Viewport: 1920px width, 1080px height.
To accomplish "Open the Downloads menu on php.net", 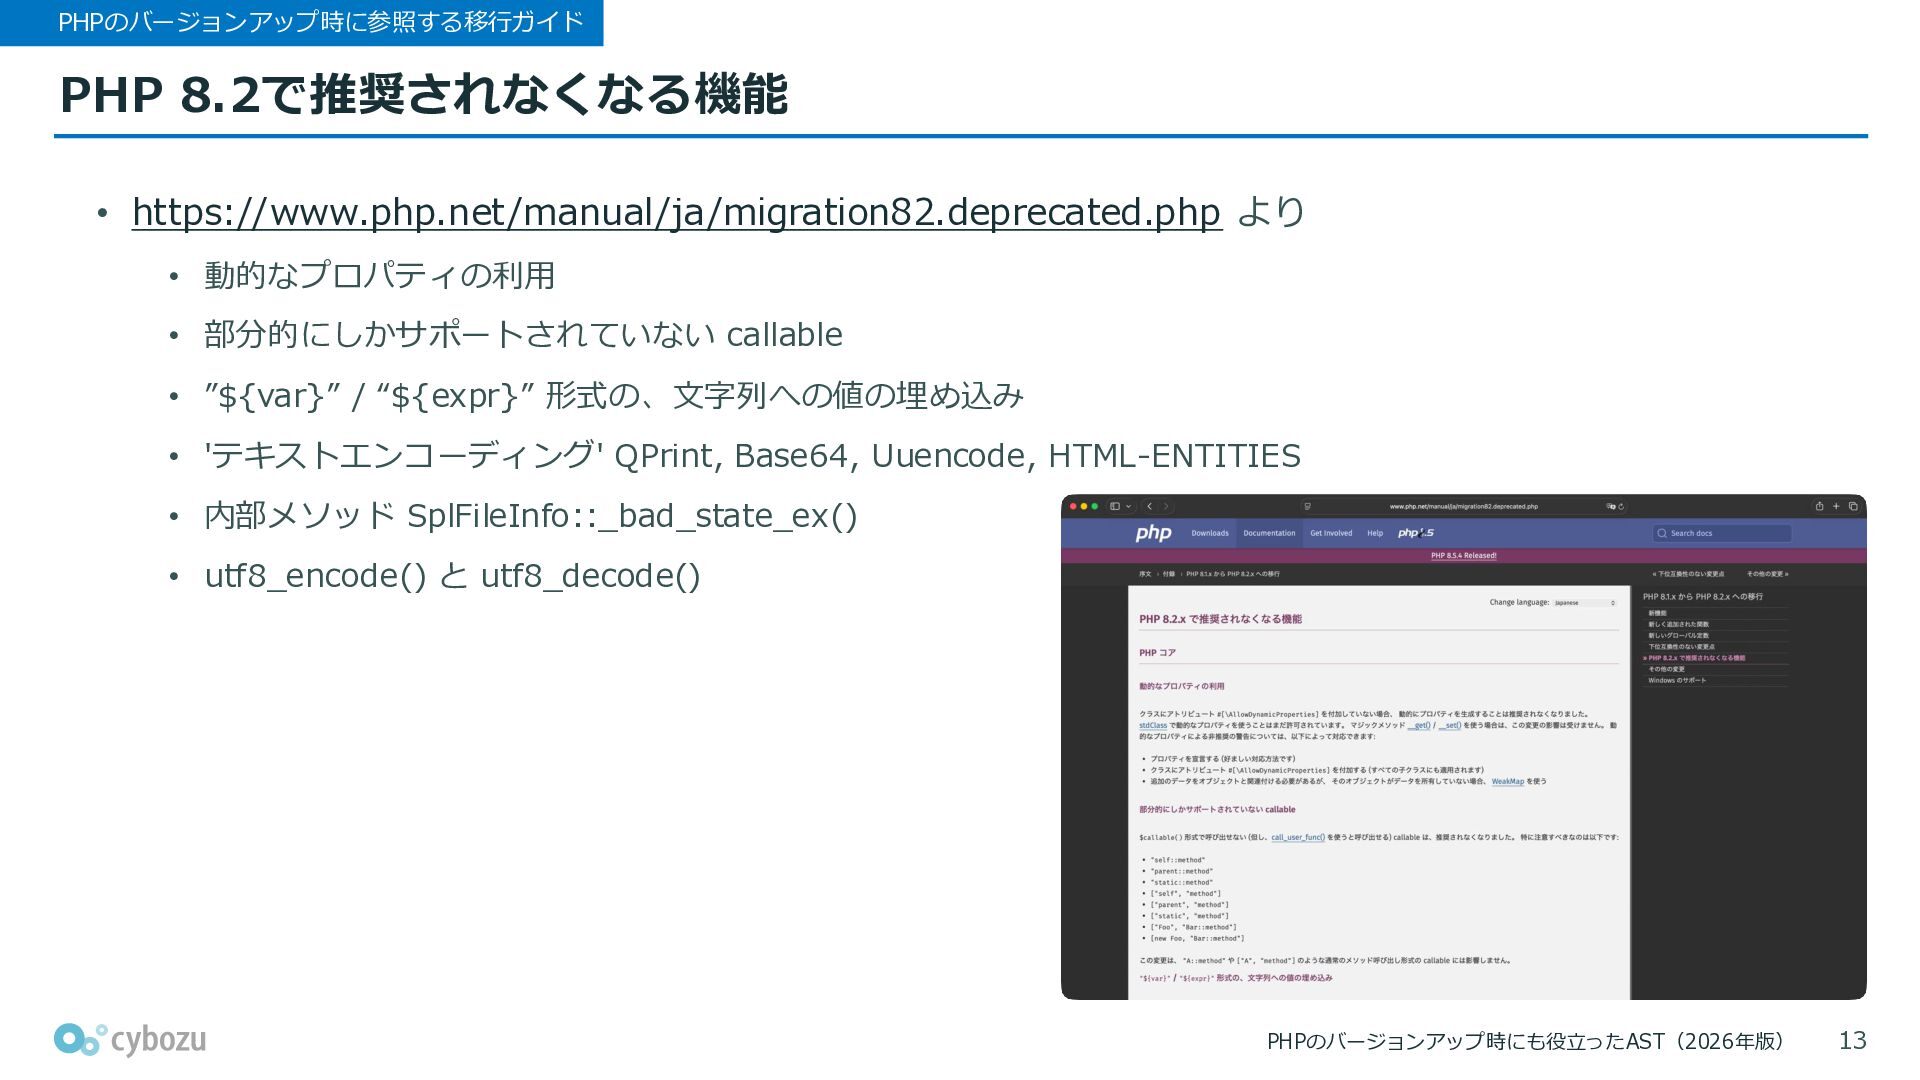I will click(1209, 533).
